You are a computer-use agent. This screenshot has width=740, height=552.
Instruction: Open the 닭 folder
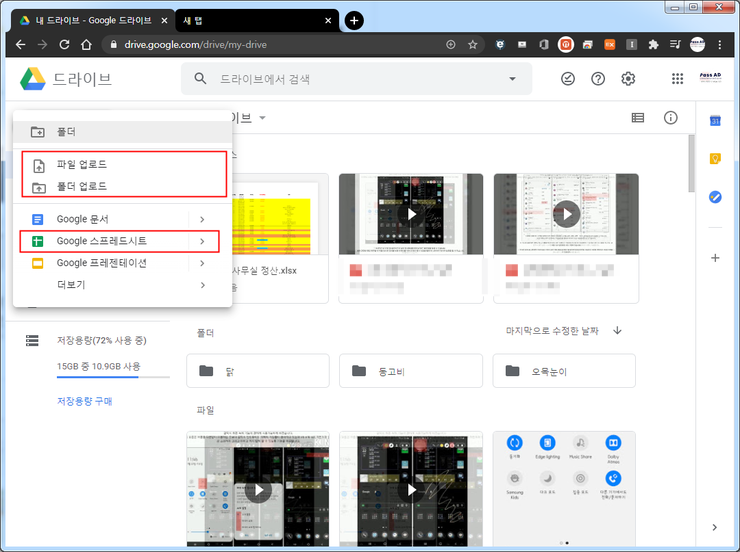click(x=258, y=371)
